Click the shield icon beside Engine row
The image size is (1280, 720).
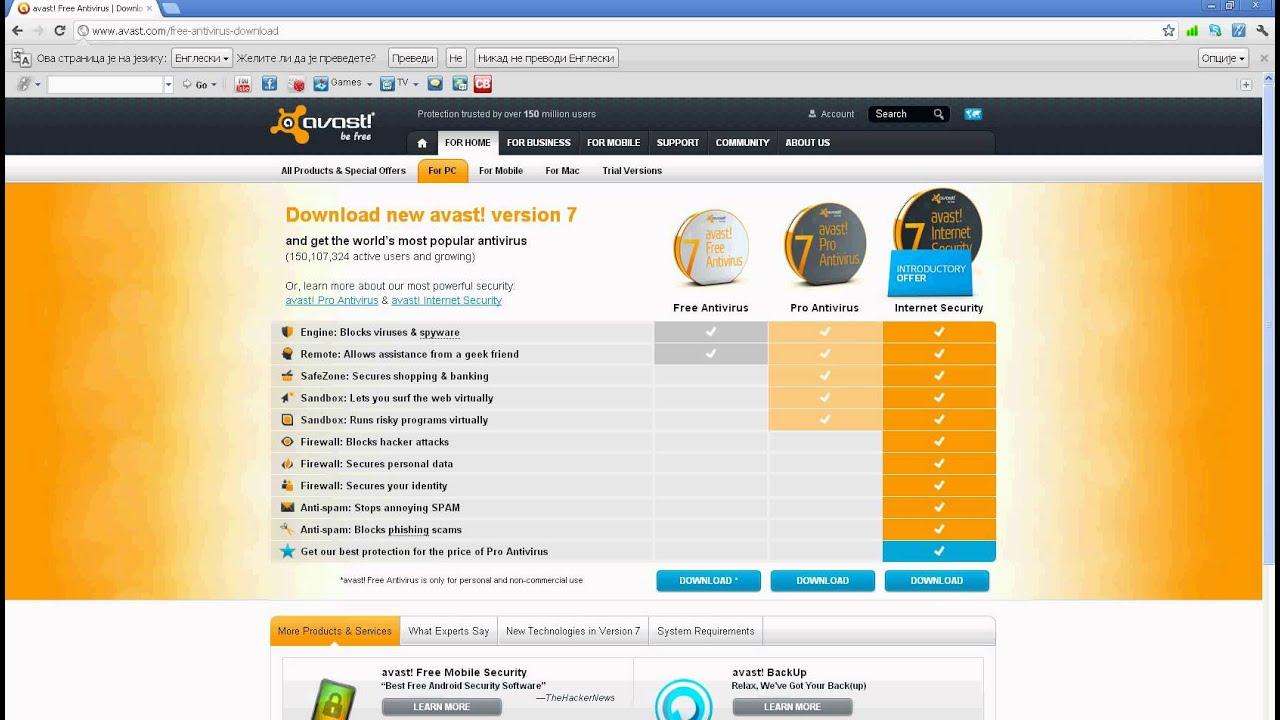click(x=287, y=332)
